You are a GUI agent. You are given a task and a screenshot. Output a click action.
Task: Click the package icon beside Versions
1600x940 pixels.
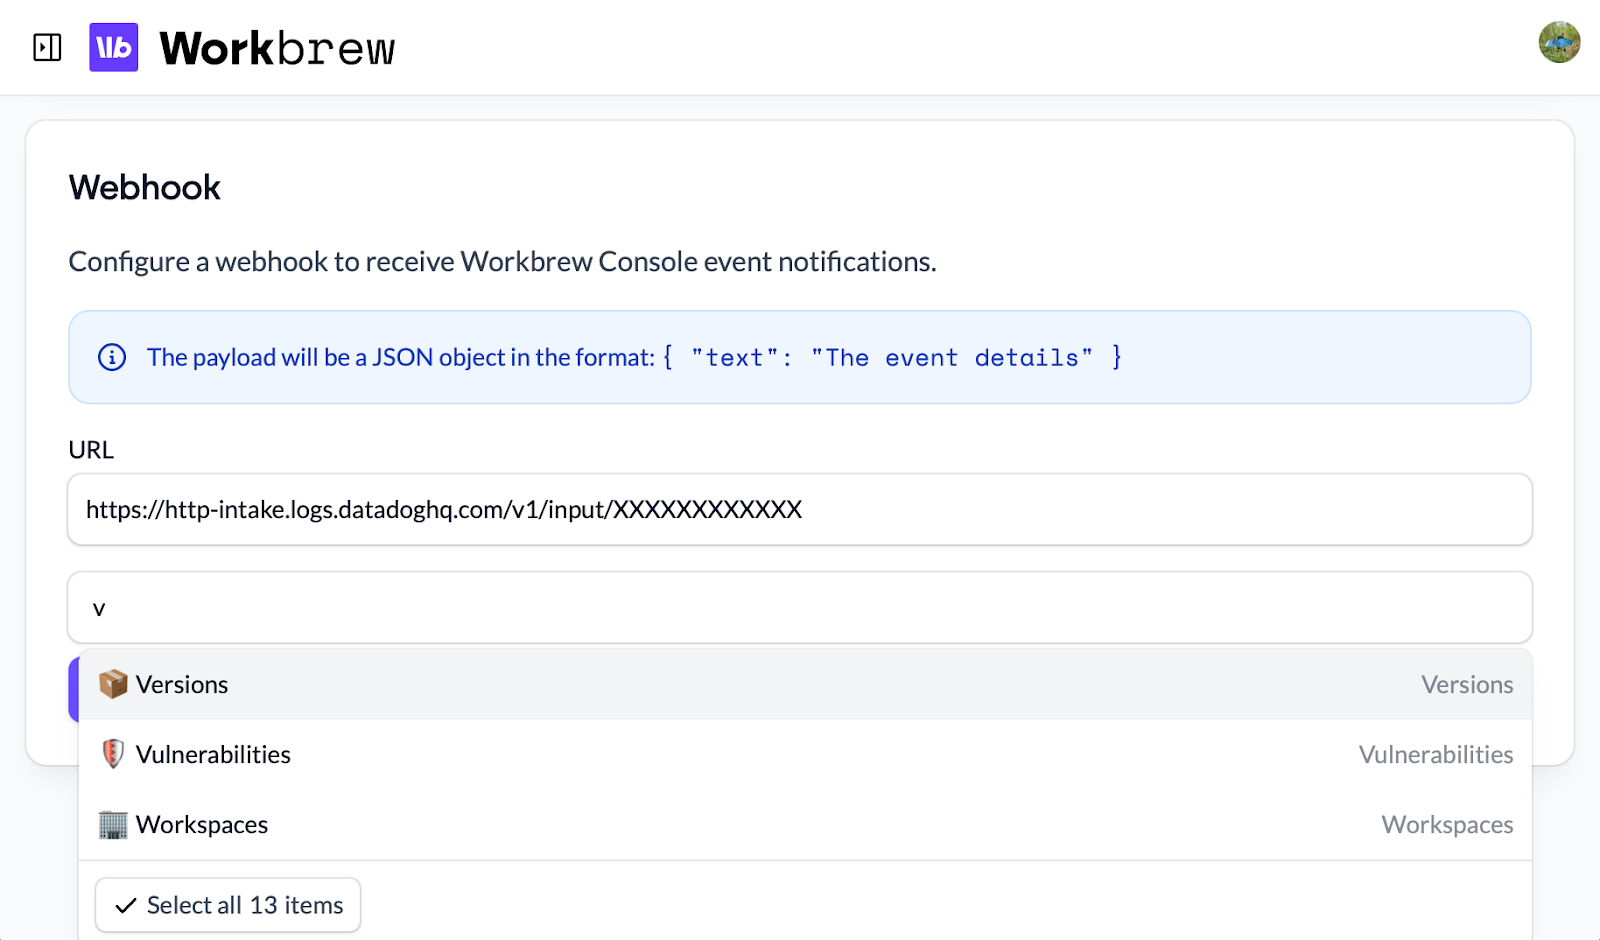(113, 684)
